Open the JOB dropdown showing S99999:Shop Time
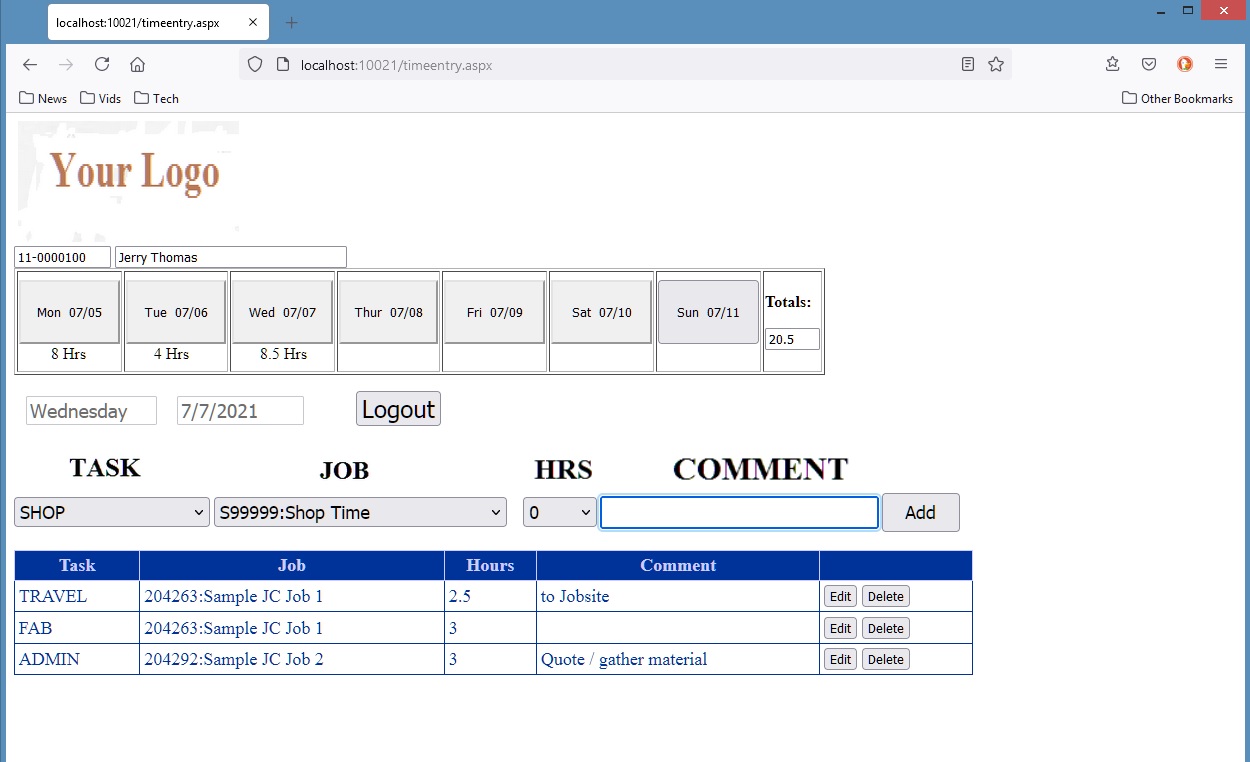1250x762 pixels. 360,512
